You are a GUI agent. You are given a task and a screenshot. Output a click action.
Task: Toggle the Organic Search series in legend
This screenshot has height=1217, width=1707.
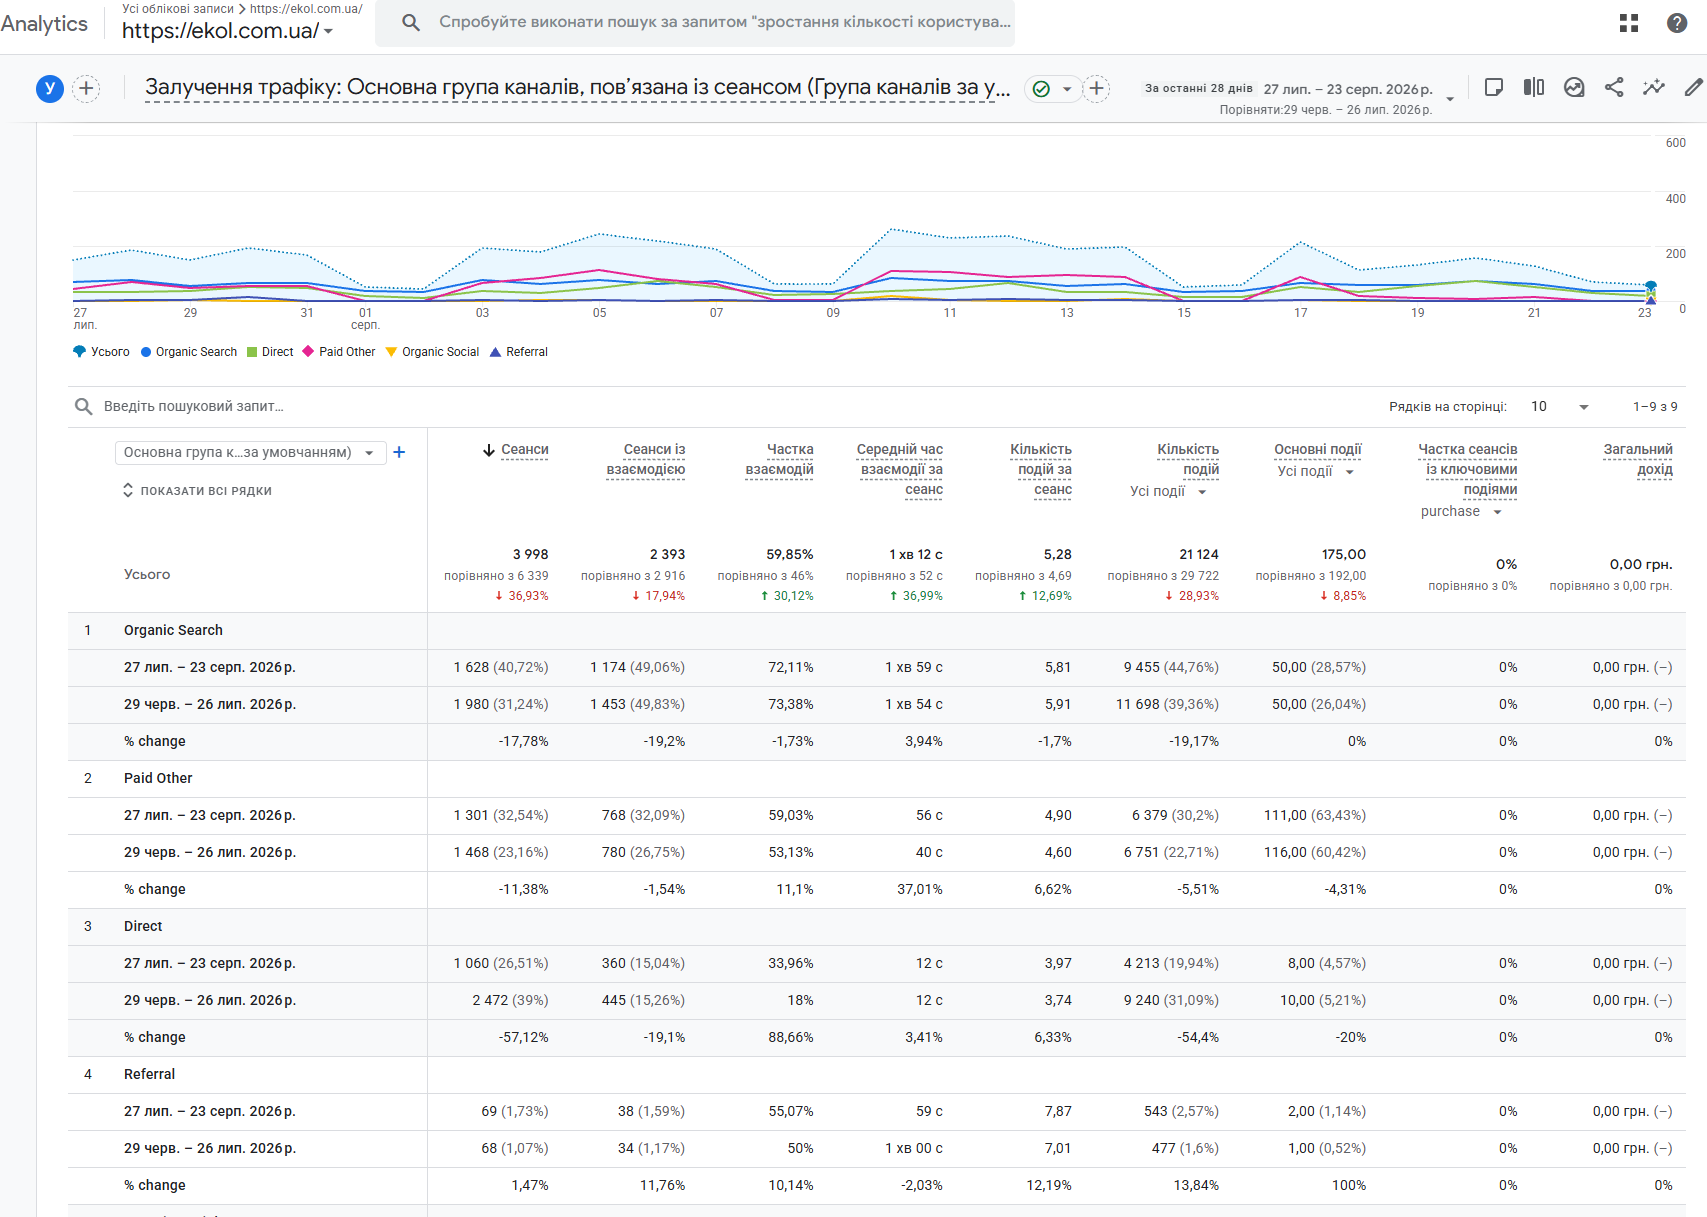[189, 352]
